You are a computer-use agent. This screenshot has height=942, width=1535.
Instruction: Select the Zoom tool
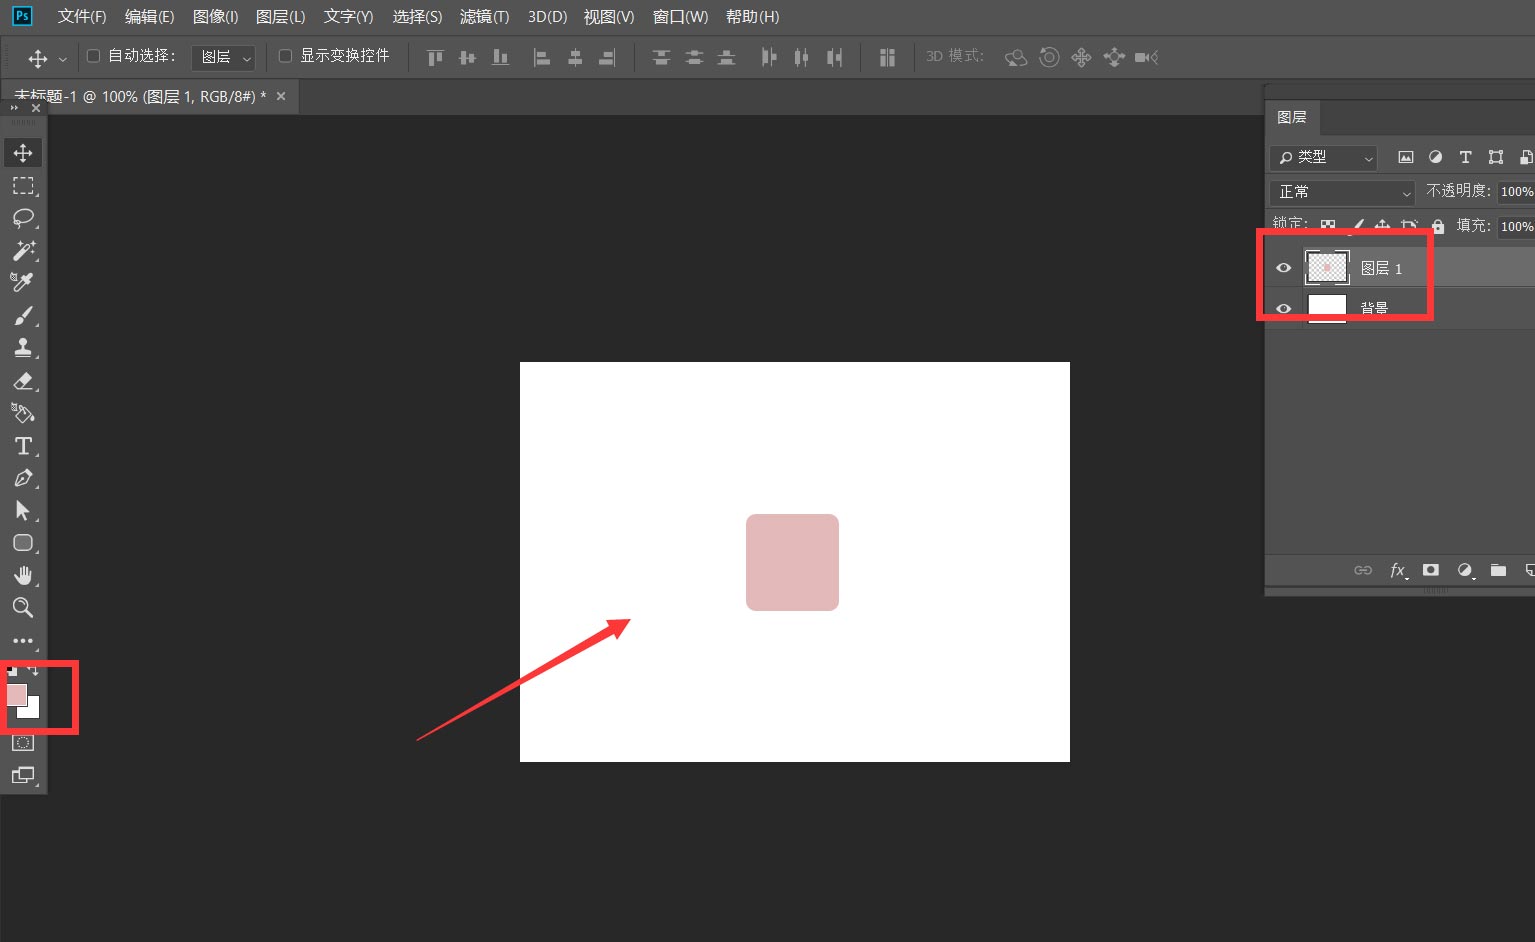tap(23, 608)
